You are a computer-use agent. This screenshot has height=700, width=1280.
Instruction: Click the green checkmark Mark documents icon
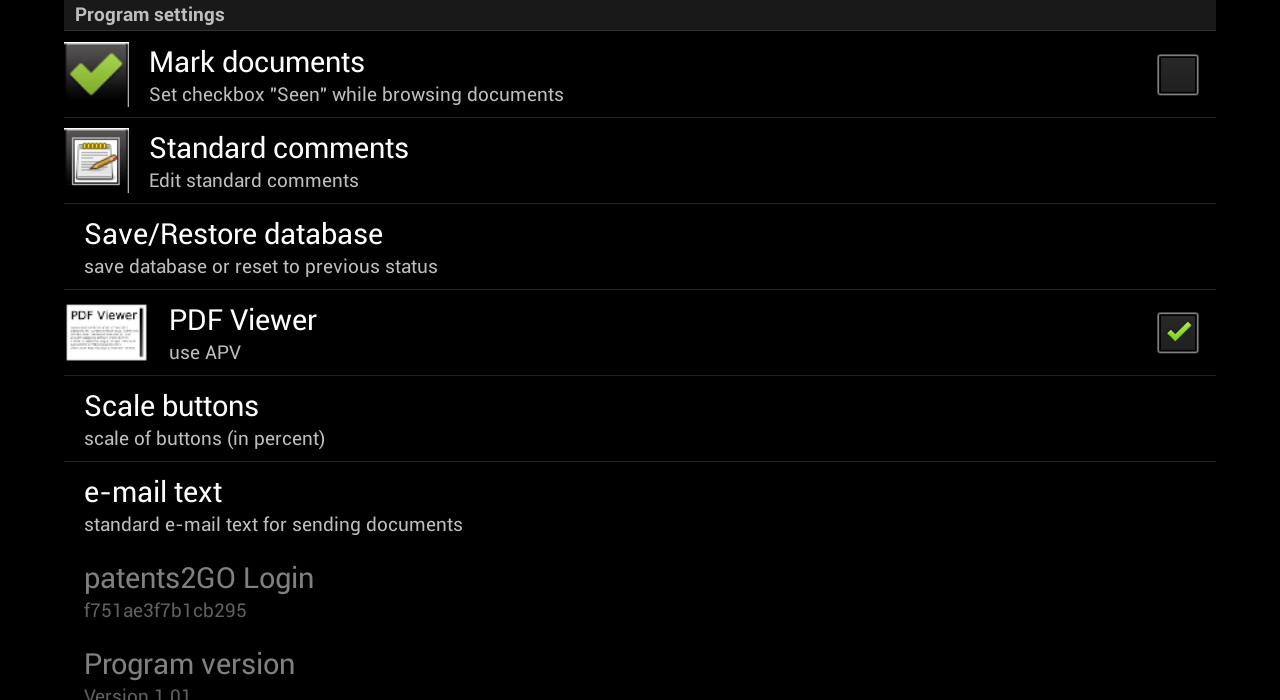coord(96,74)
